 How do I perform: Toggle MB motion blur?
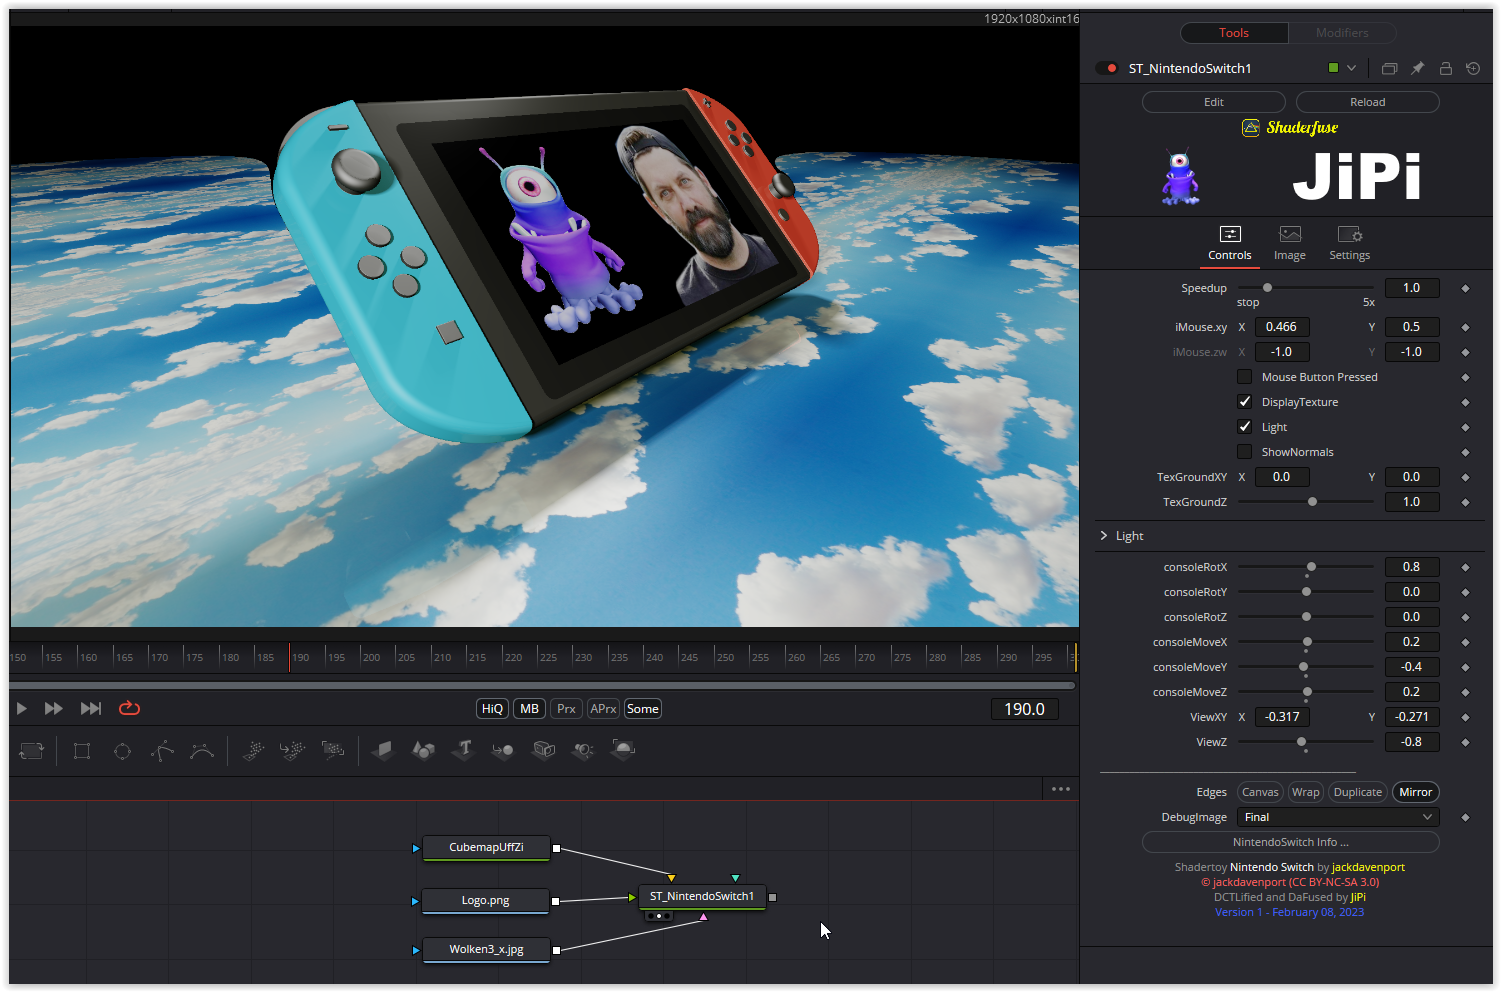coord(529,708)
